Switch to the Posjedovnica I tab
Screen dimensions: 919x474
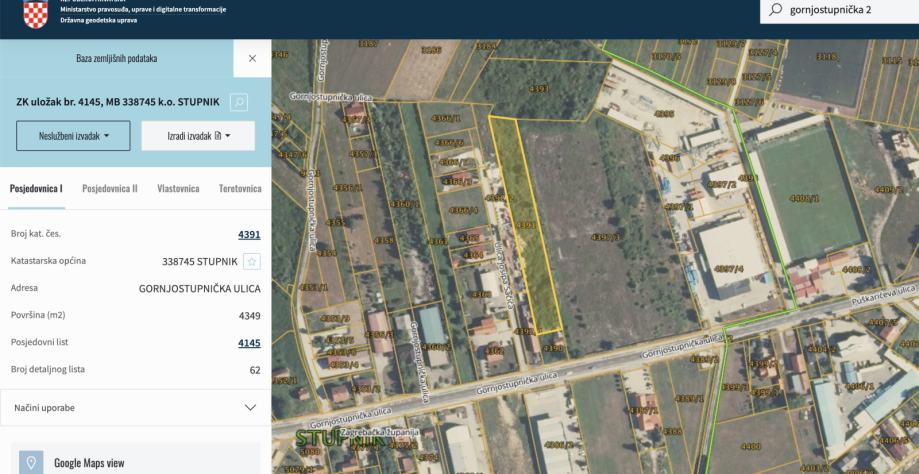pyautogui.click(x=36, y=188)
